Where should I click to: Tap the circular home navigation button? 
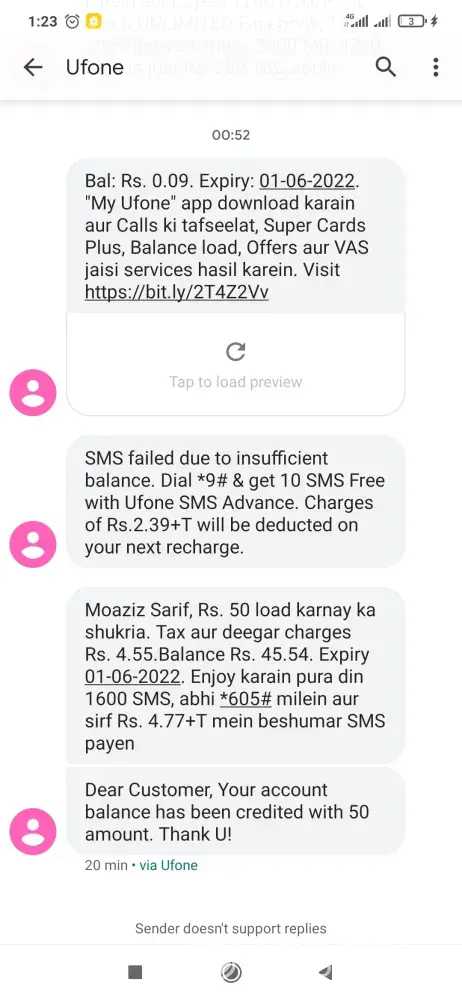click(x=230, y=971)
